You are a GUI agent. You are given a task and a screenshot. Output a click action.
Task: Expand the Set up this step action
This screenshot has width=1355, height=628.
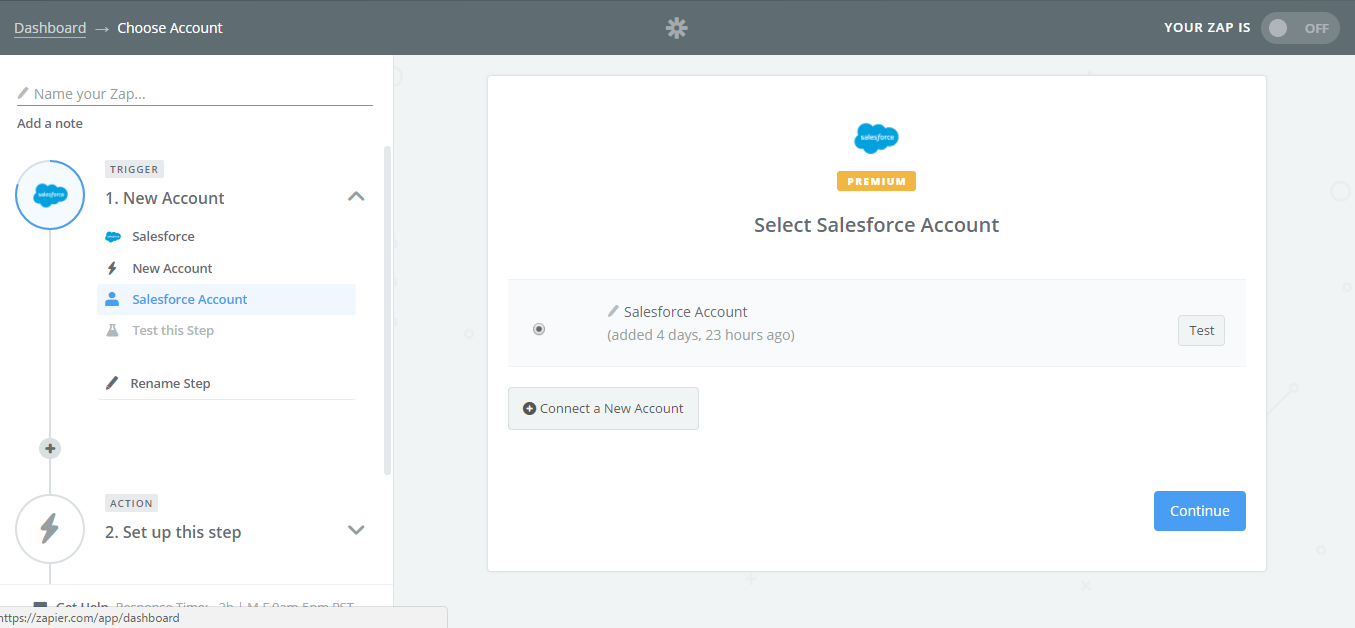point(356,530)
